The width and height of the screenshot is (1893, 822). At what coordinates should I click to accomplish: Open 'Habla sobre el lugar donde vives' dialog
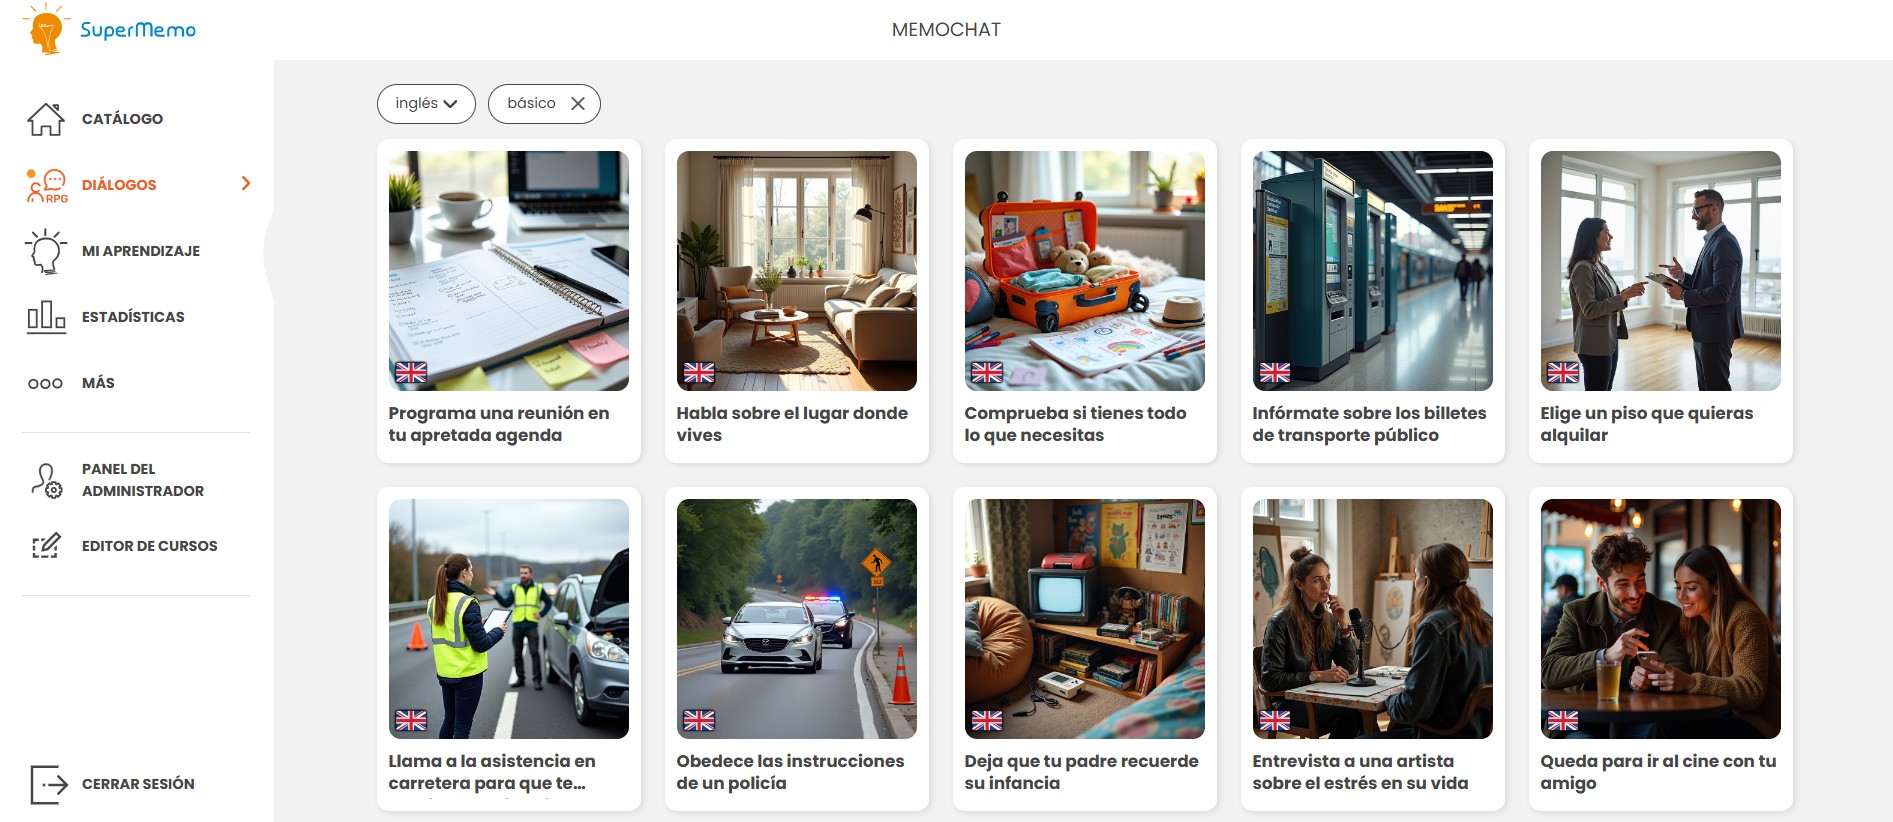pyautogui.click(x=797, y=301)
